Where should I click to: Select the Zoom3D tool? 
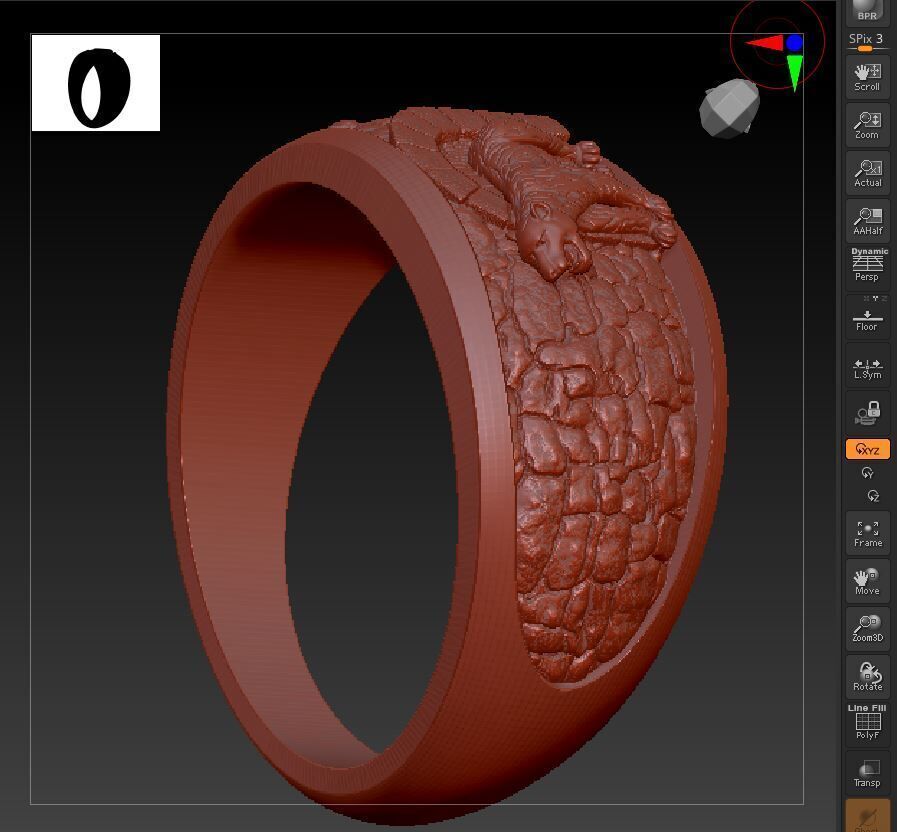(x=867, y=629)
